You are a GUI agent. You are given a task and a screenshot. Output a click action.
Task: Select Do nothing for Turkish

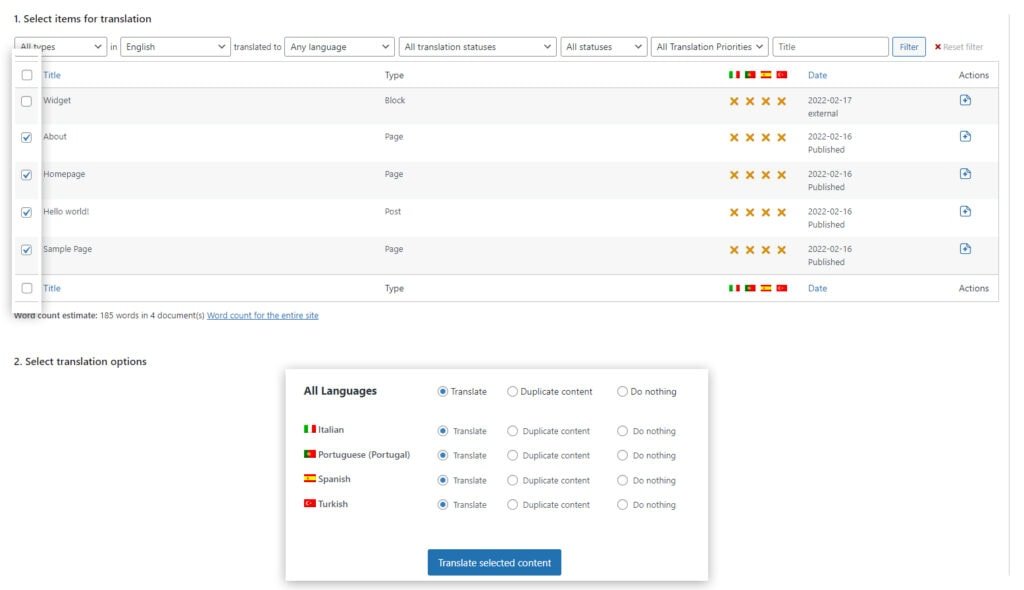622,505
